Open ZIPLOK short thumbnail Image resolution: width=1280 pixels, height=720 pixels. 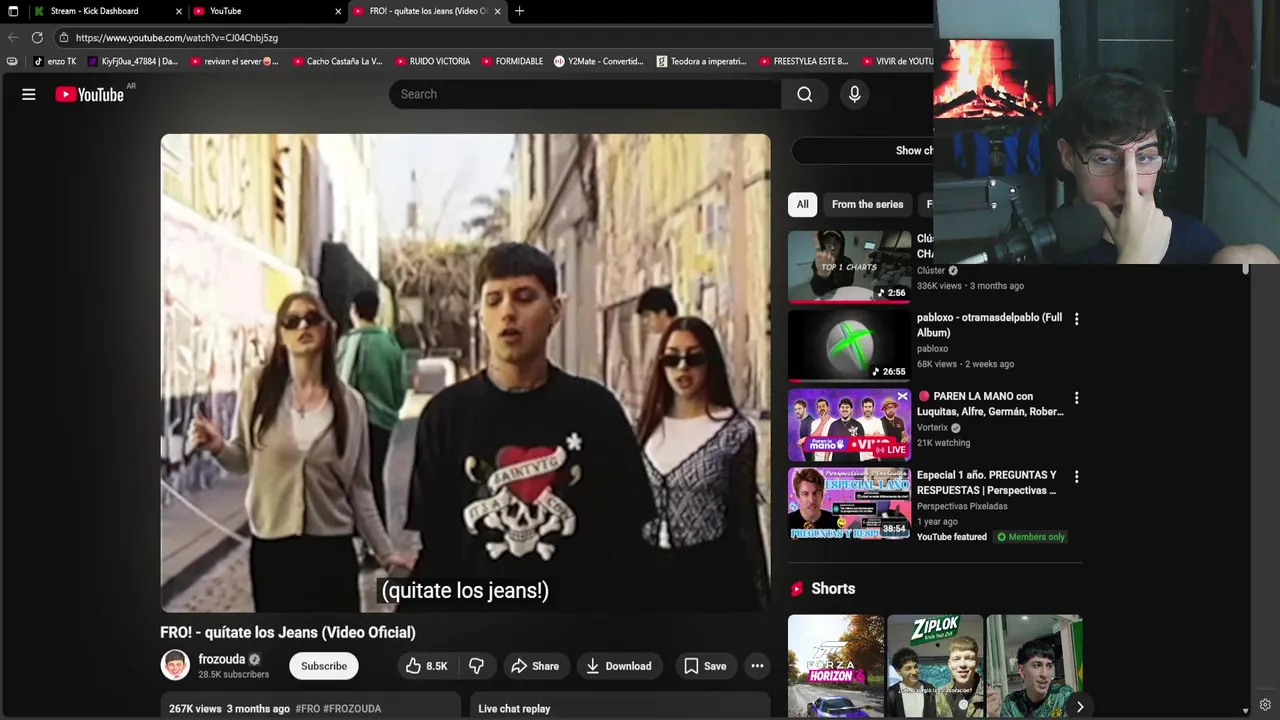pyautogui.click(x=935, y=666)
